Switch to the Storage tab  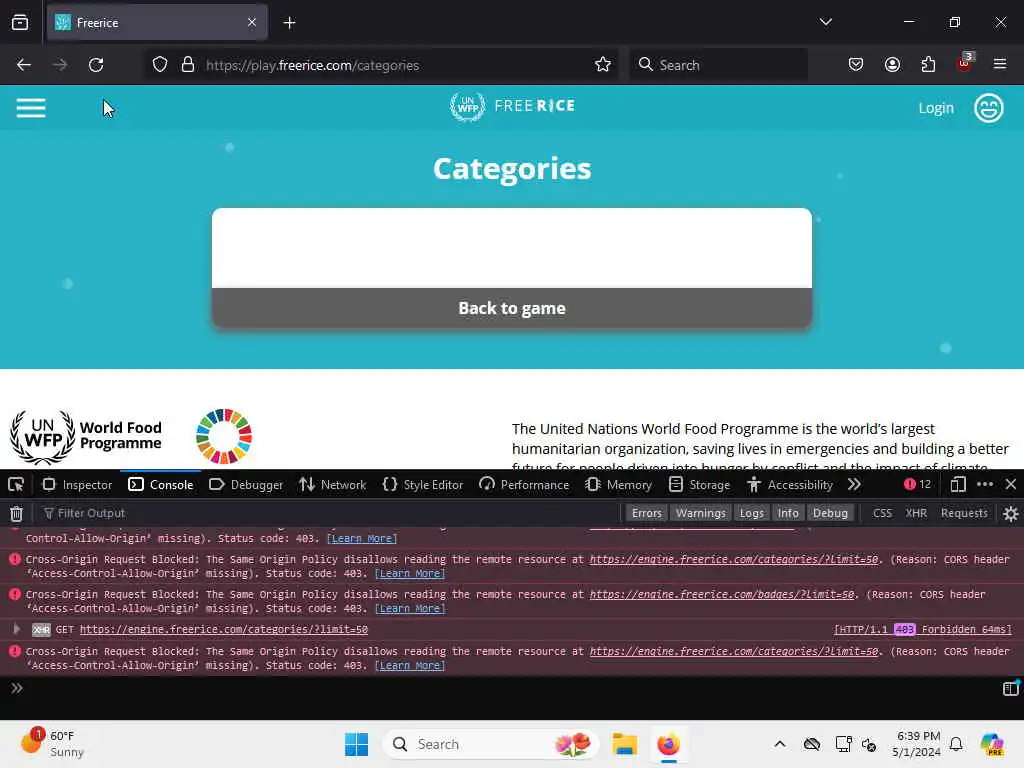click(699, 485)
